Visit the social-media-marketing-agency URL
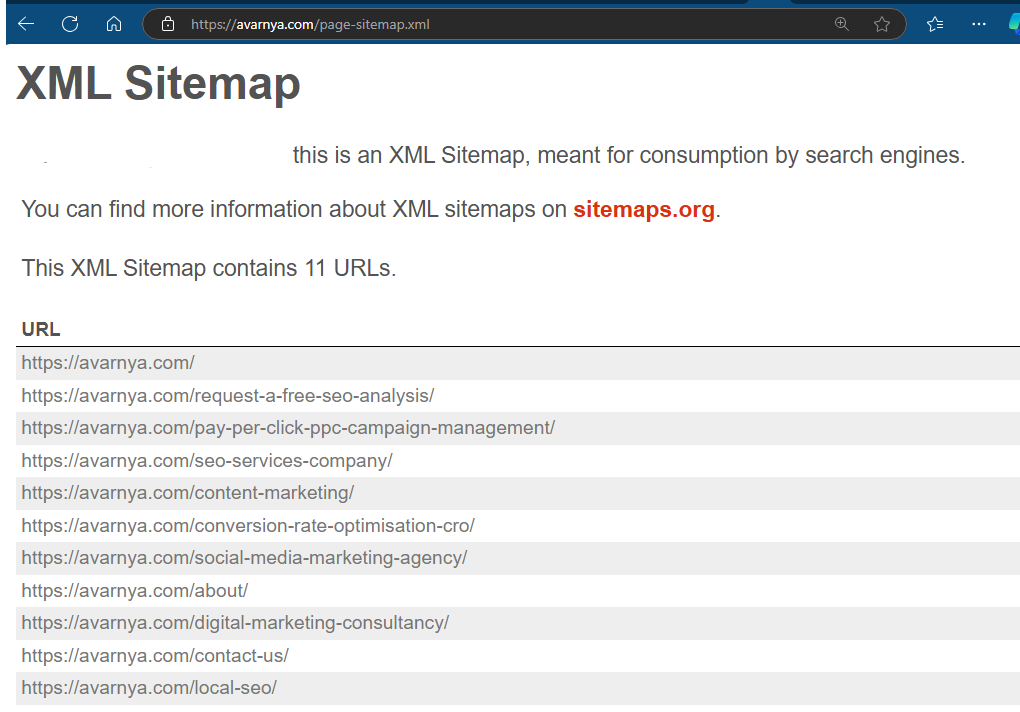This screenshot has width=1020, height=712. 244,558
